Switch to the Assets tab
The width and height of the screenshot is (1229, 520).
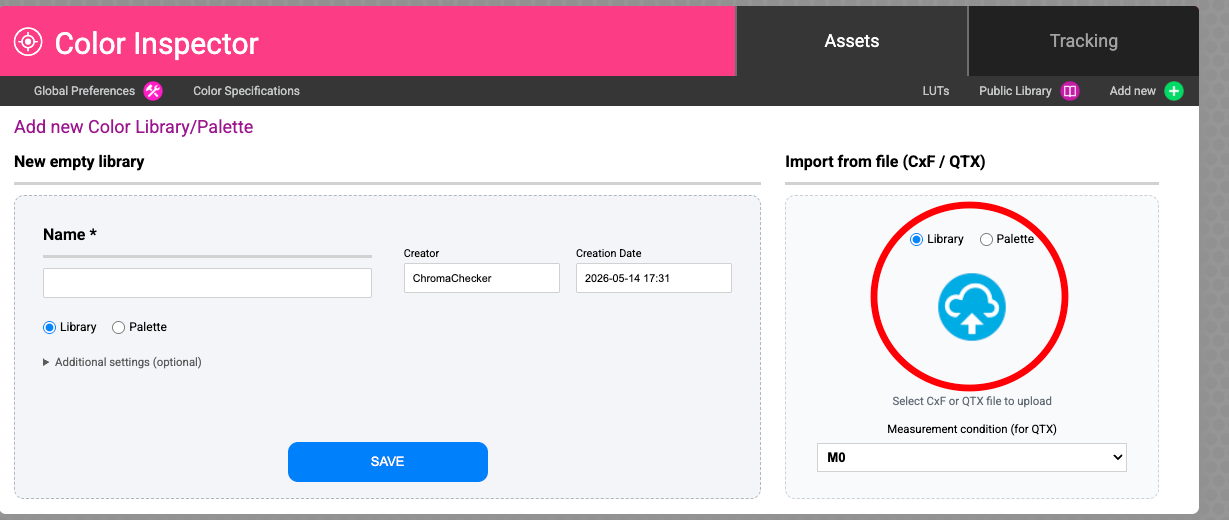852,41
